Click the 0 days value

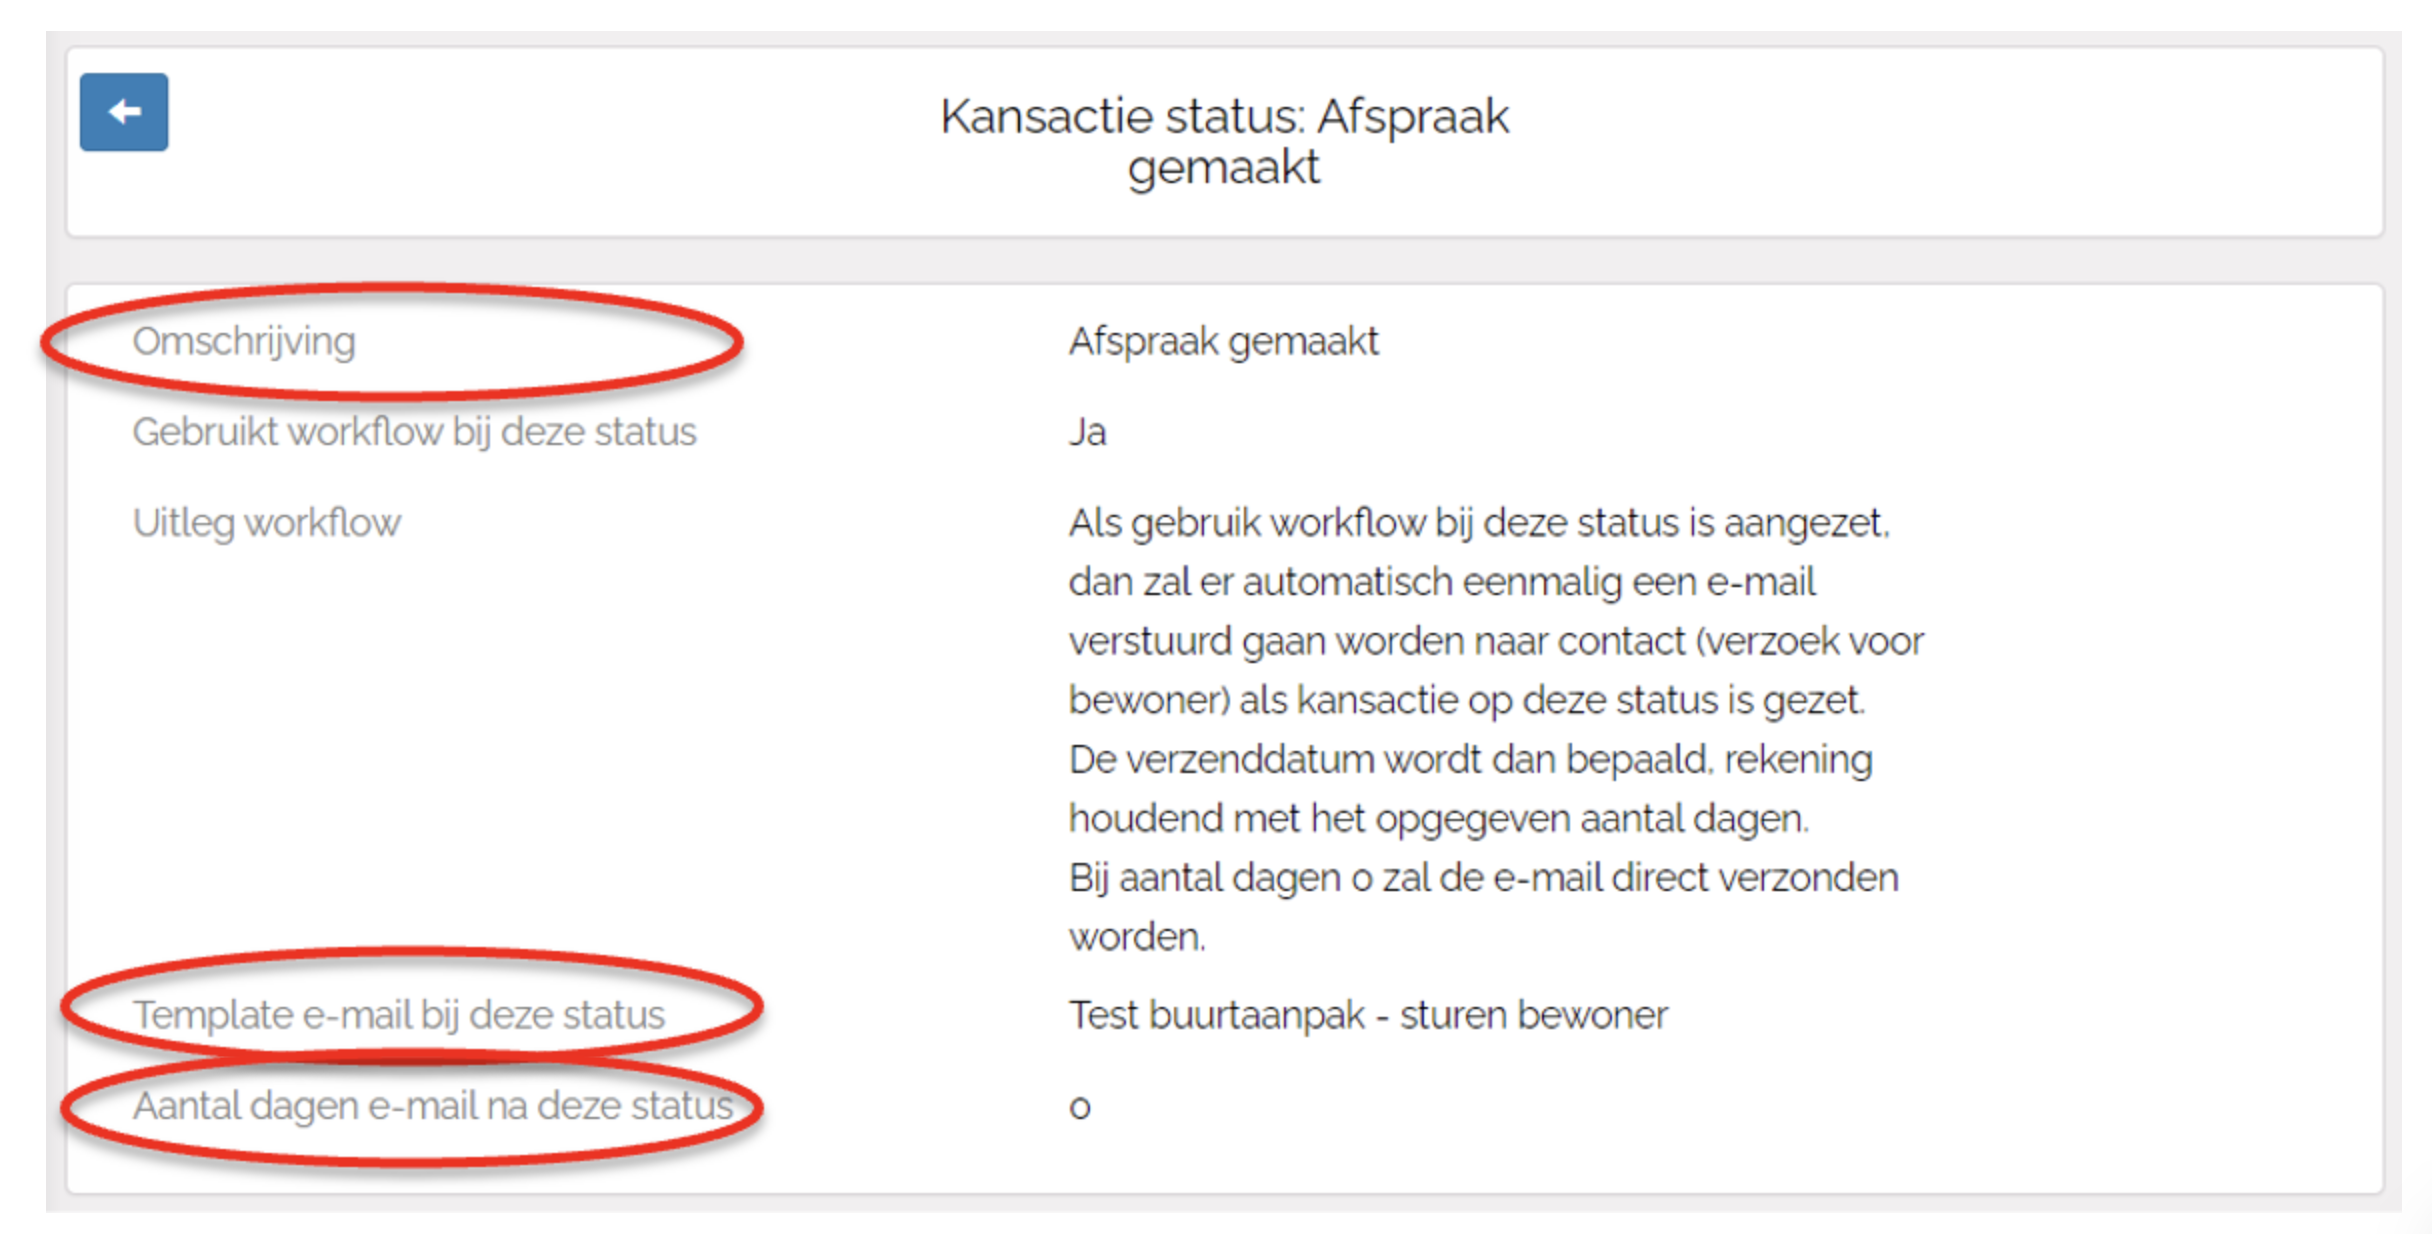click(1079, 1107)
